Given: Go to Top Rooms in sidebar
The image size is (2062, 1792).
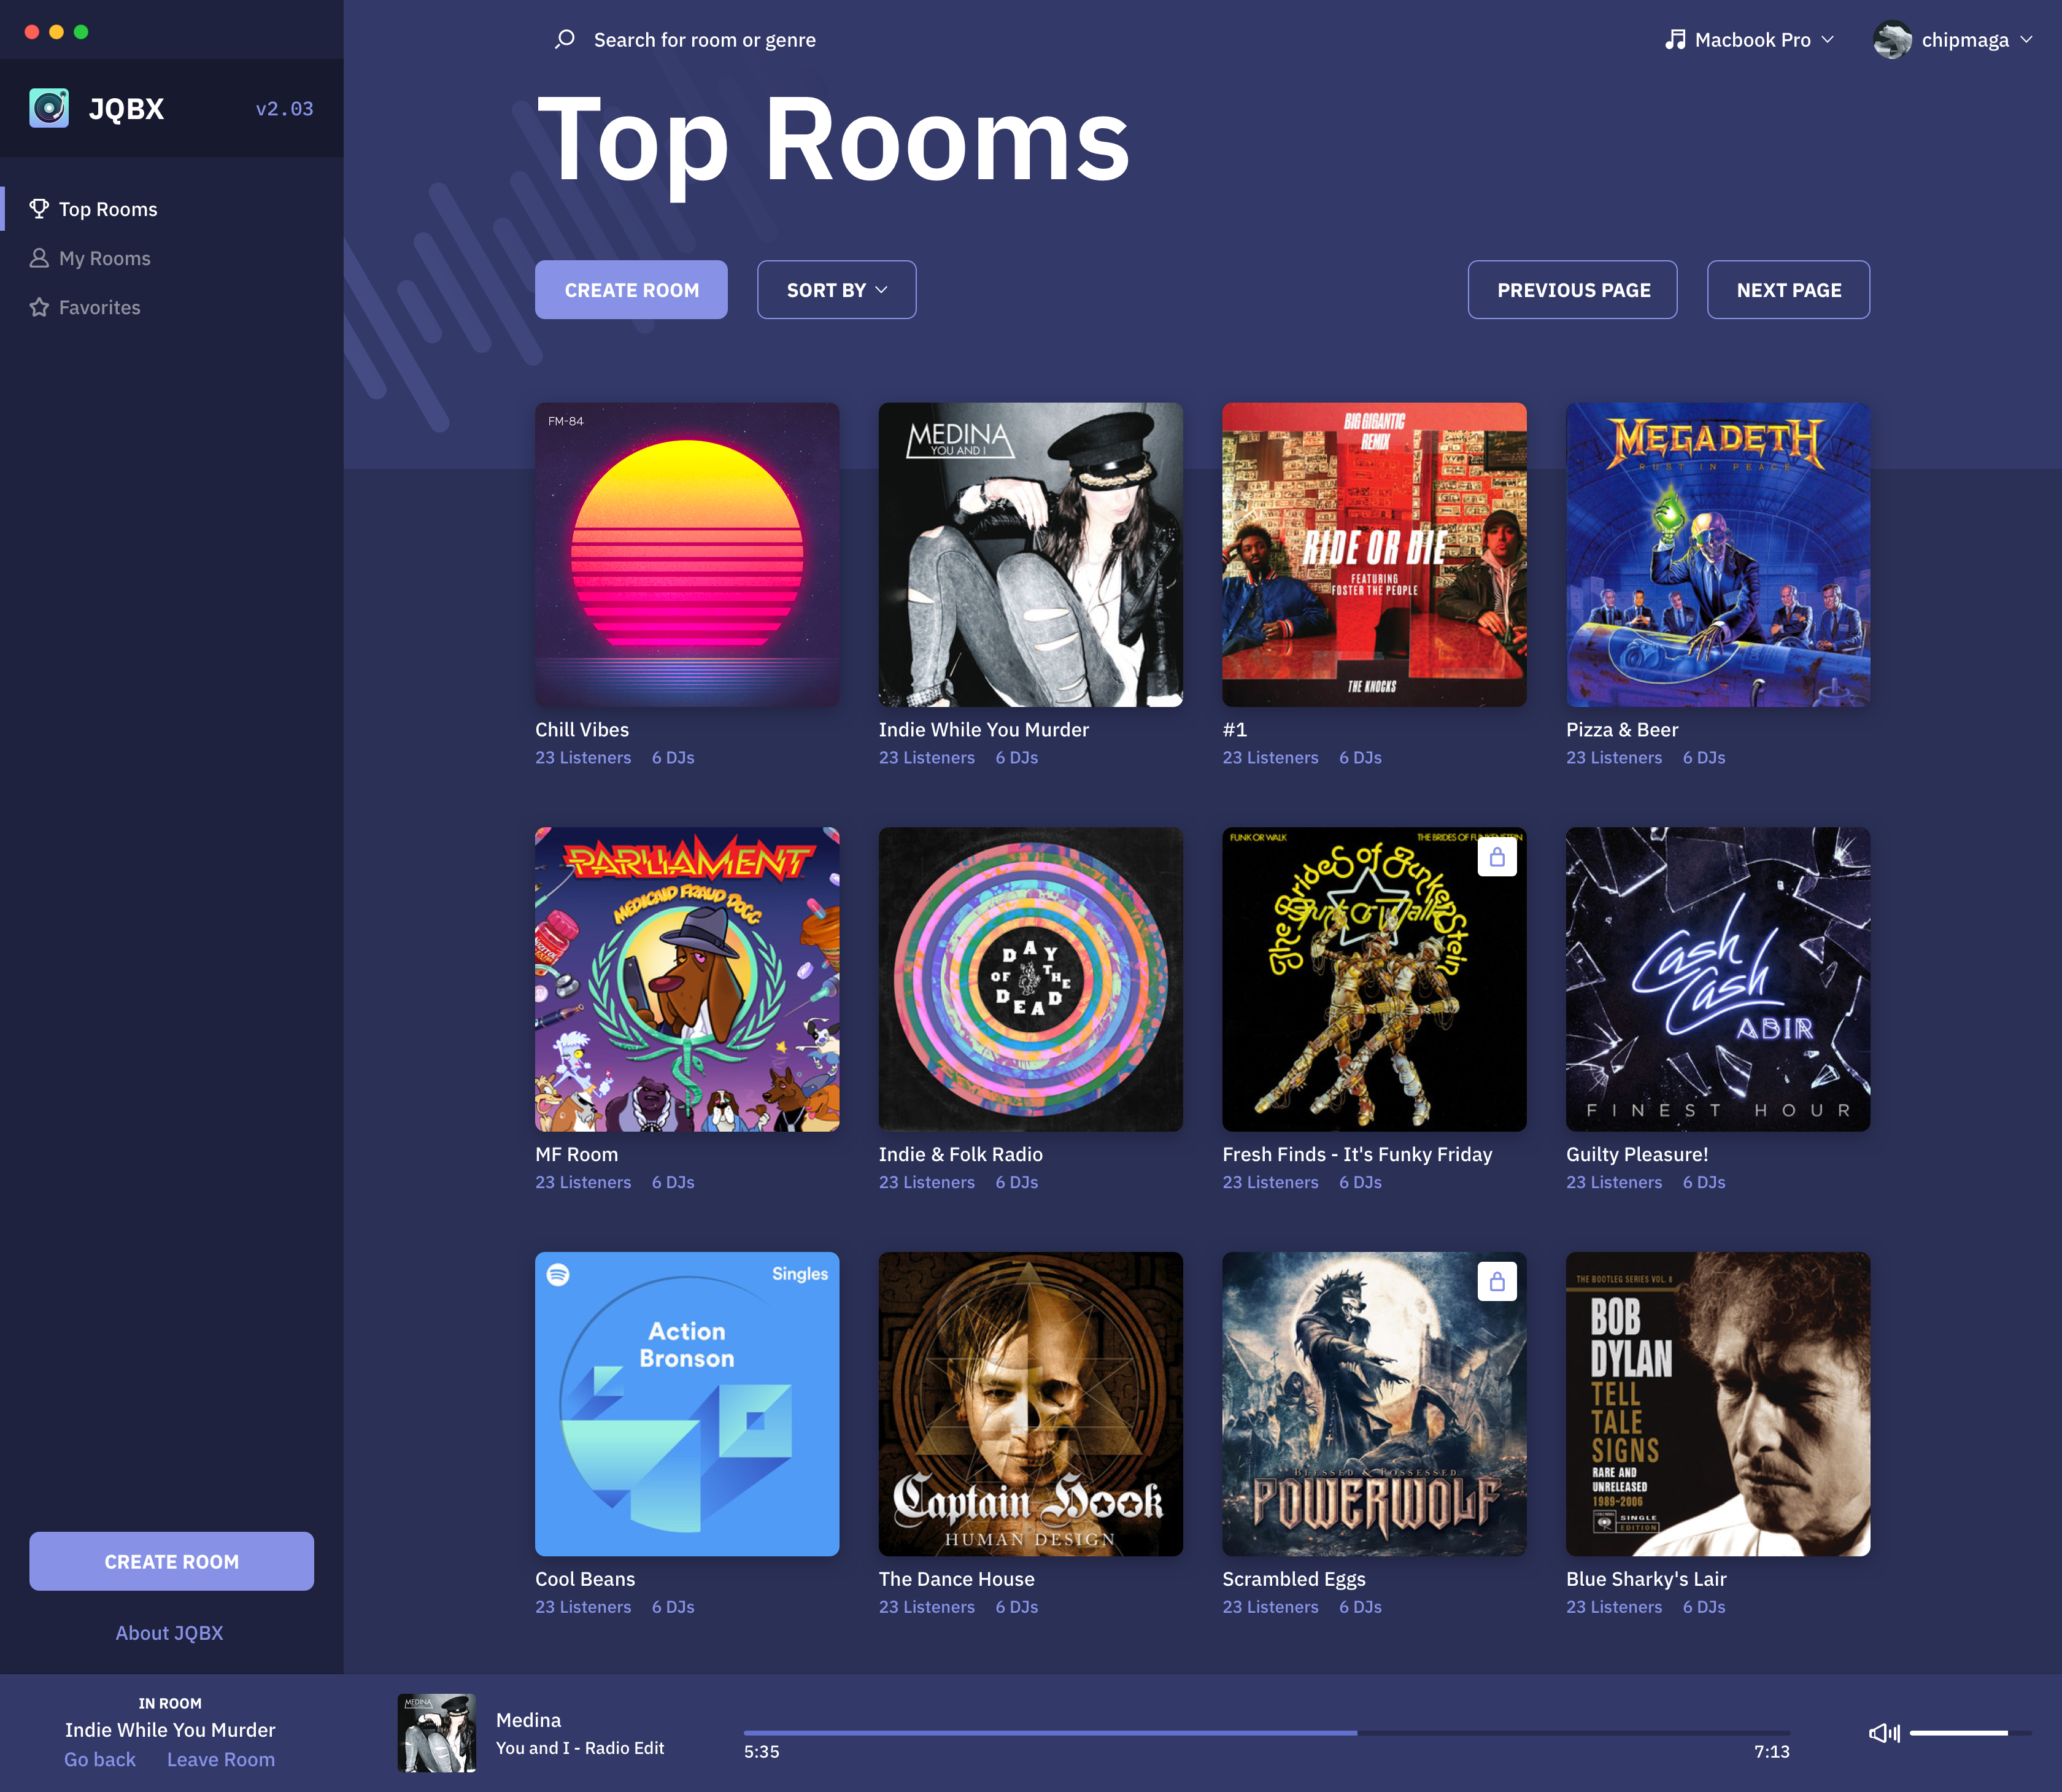Looking at the screenshot, I should pos(108,208).
